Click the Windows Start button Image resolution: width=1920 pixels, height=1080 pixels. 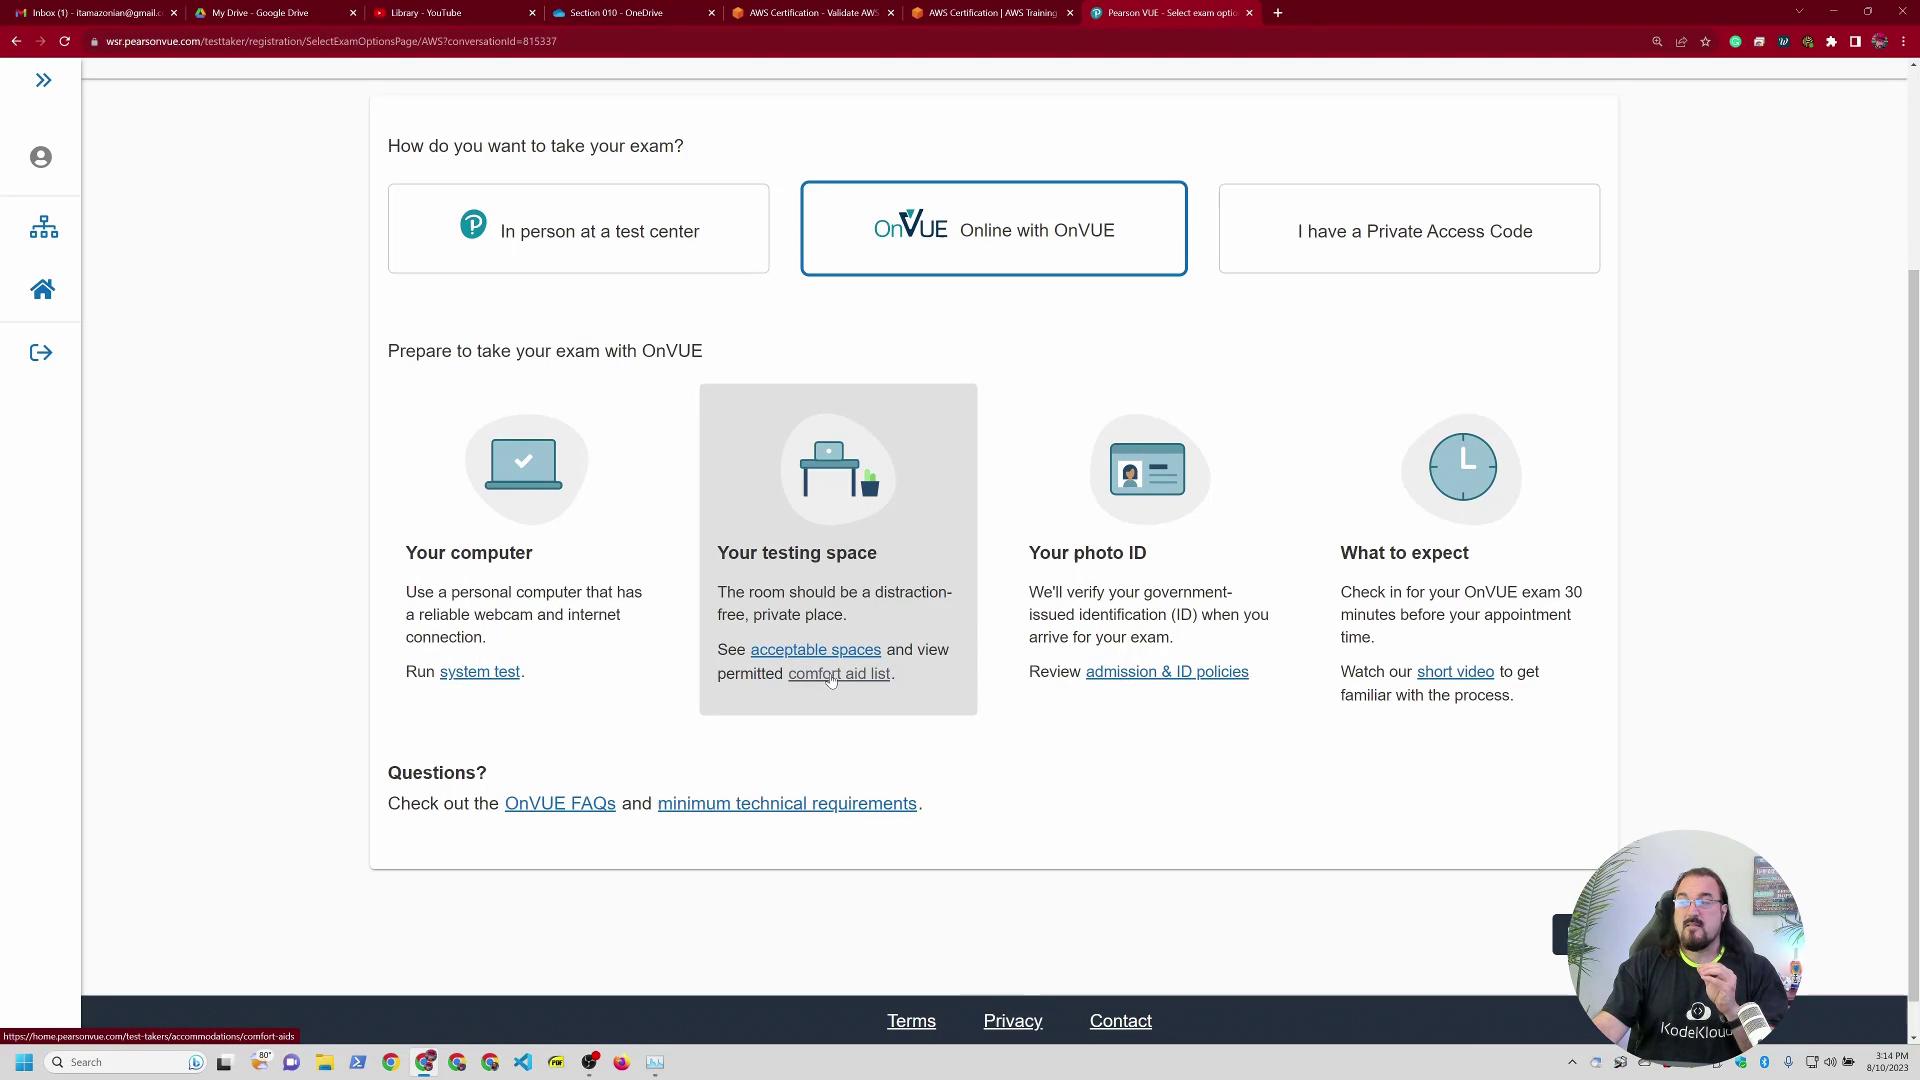24,1062
